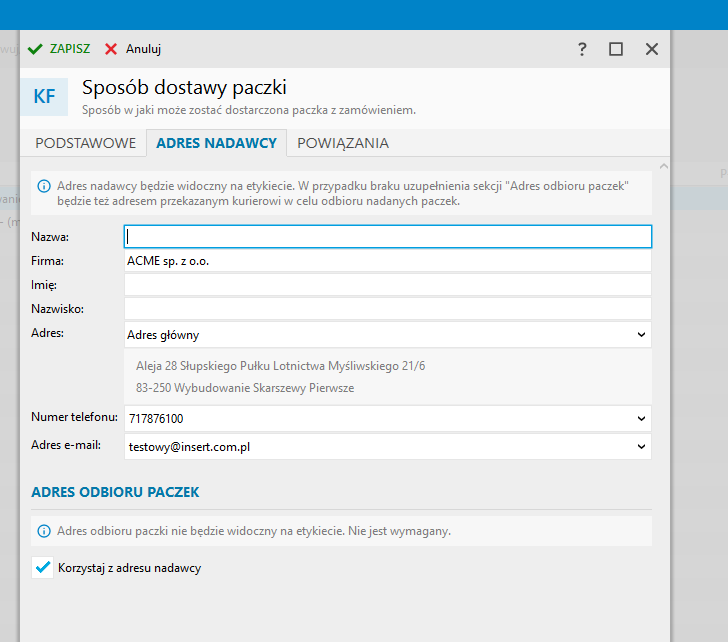Close the Sposób dostawy paczki dialog

pos(652,49)
